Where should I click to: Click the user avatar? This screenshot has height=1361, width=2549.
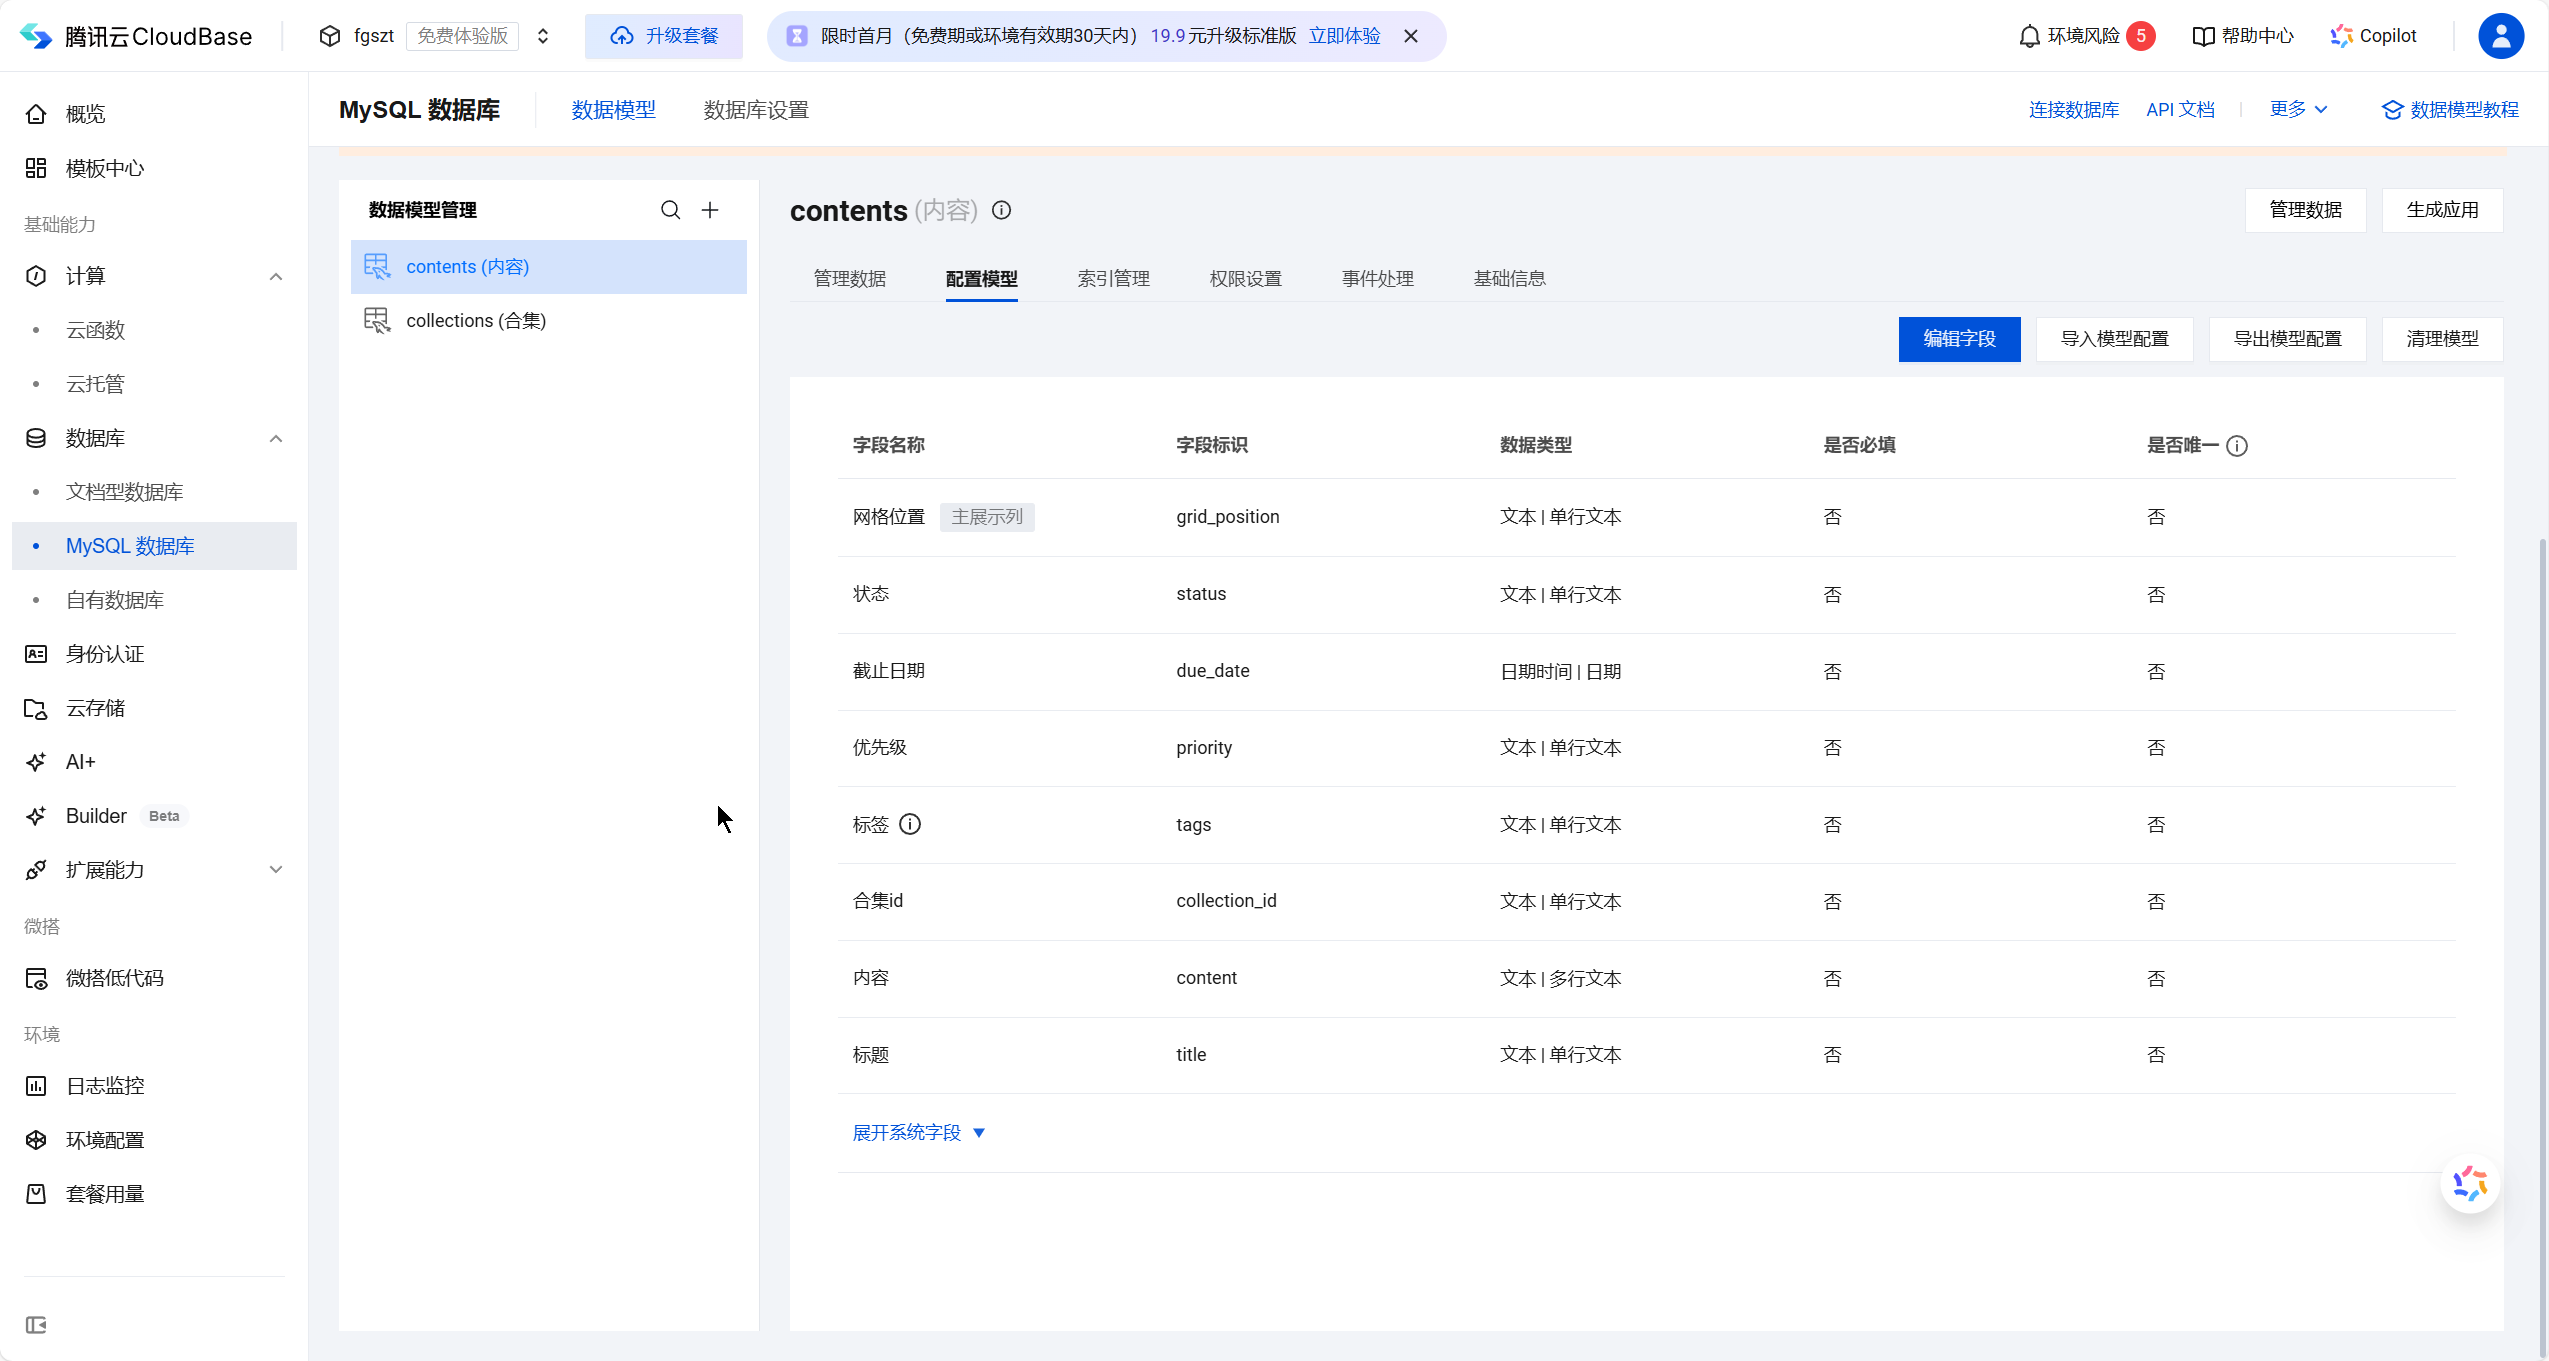(2500, 36)
